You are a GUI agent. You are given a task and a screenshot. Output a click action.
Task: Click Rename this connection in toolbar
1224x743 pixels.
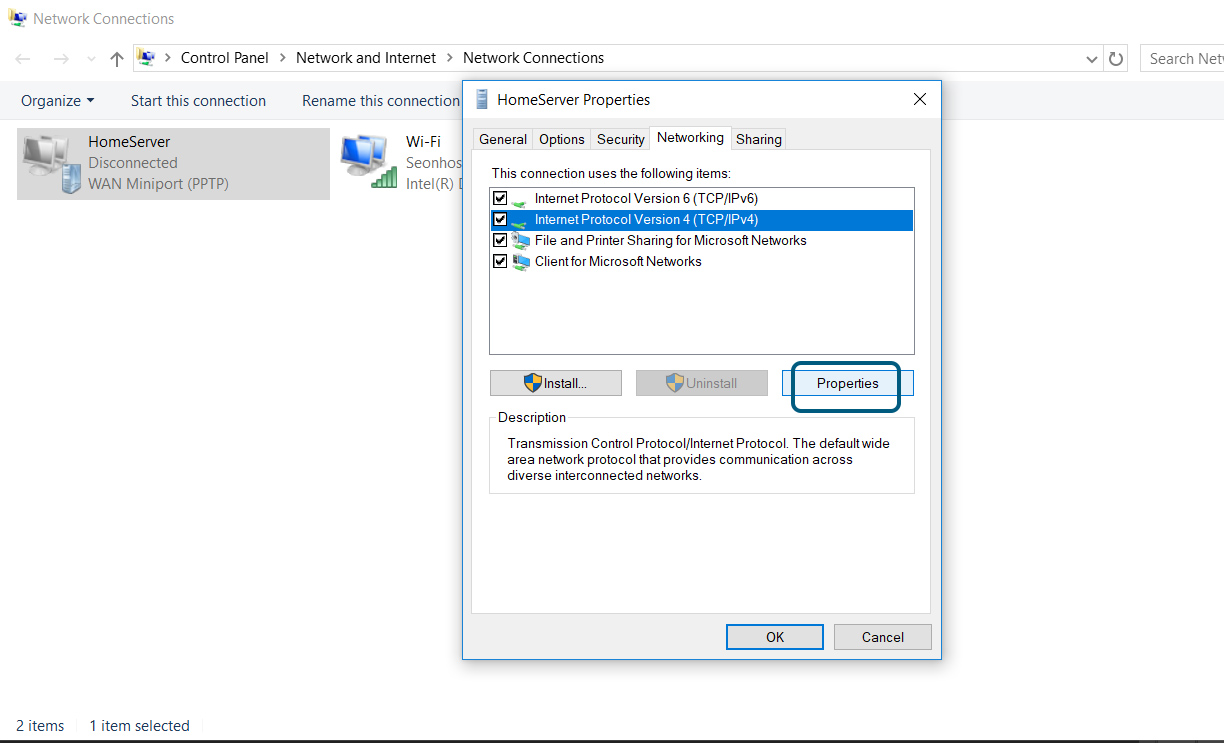tap(381, 101)
